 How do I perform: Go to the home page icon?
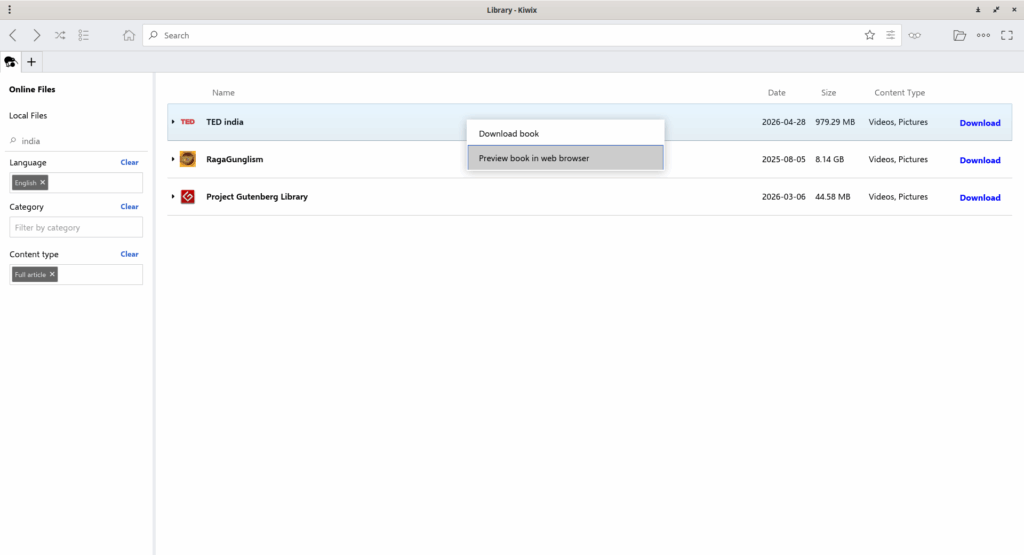[x=129, y=35]
